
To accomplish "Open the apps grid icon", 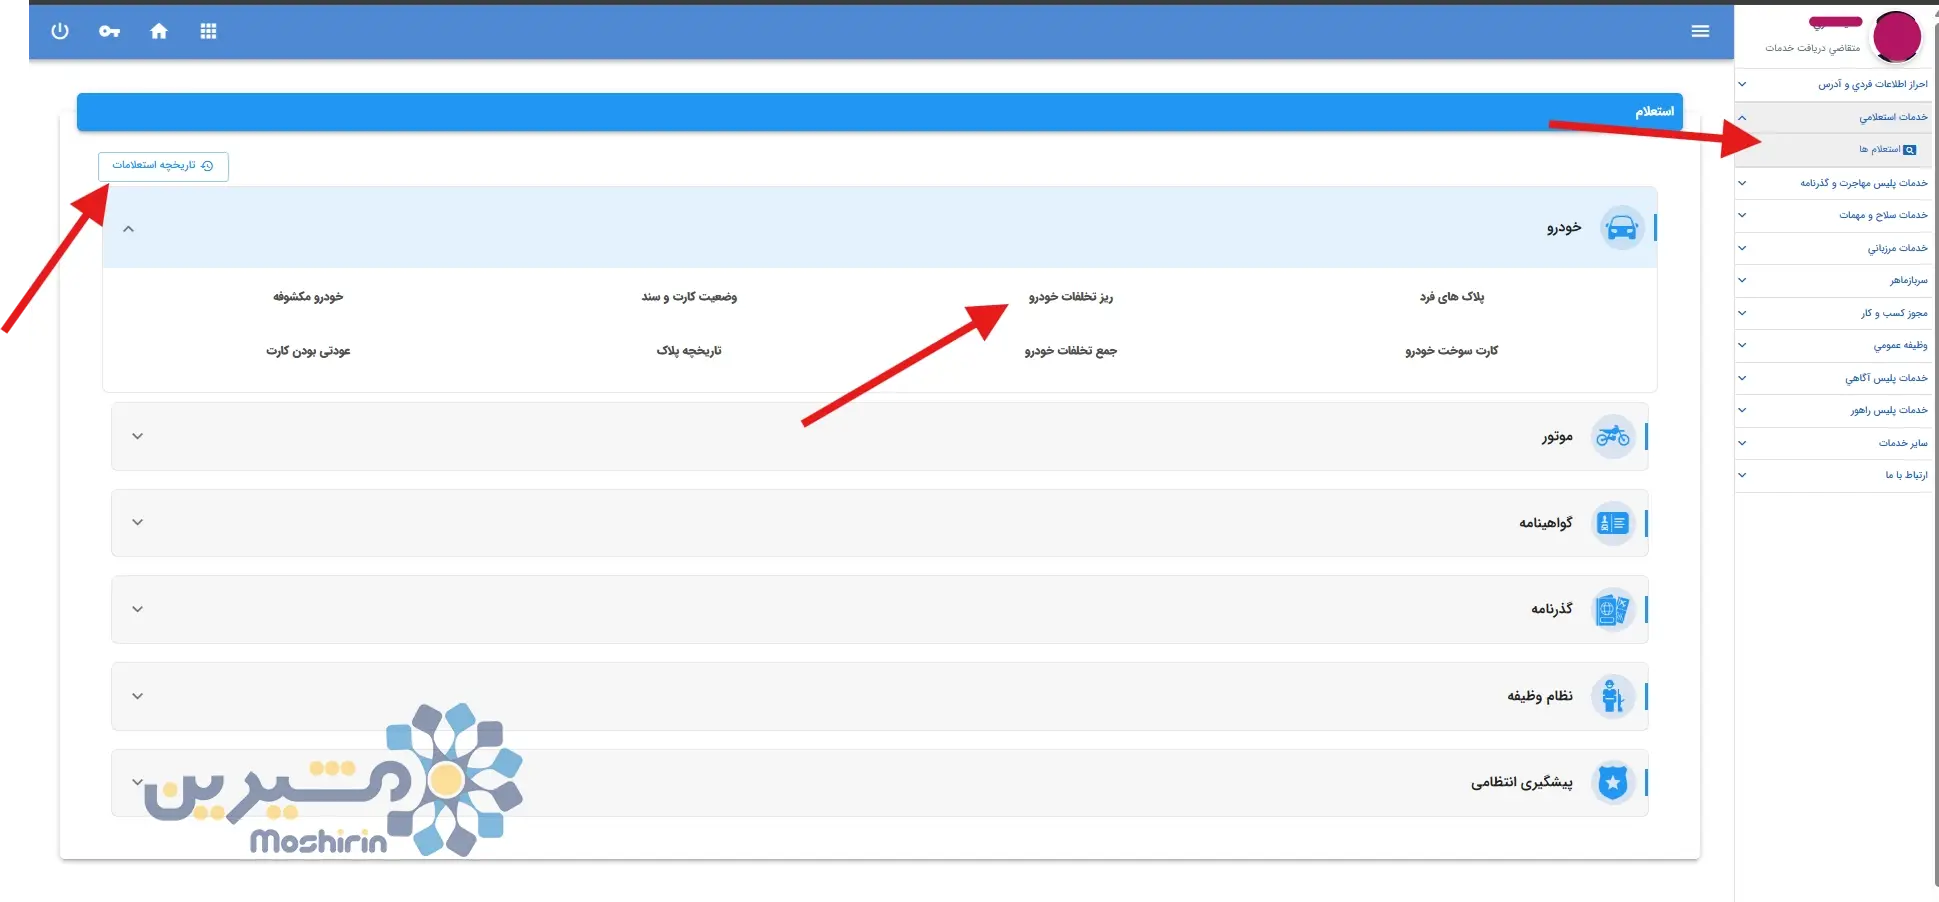I will pyautogui.click(x=208, y=31).
